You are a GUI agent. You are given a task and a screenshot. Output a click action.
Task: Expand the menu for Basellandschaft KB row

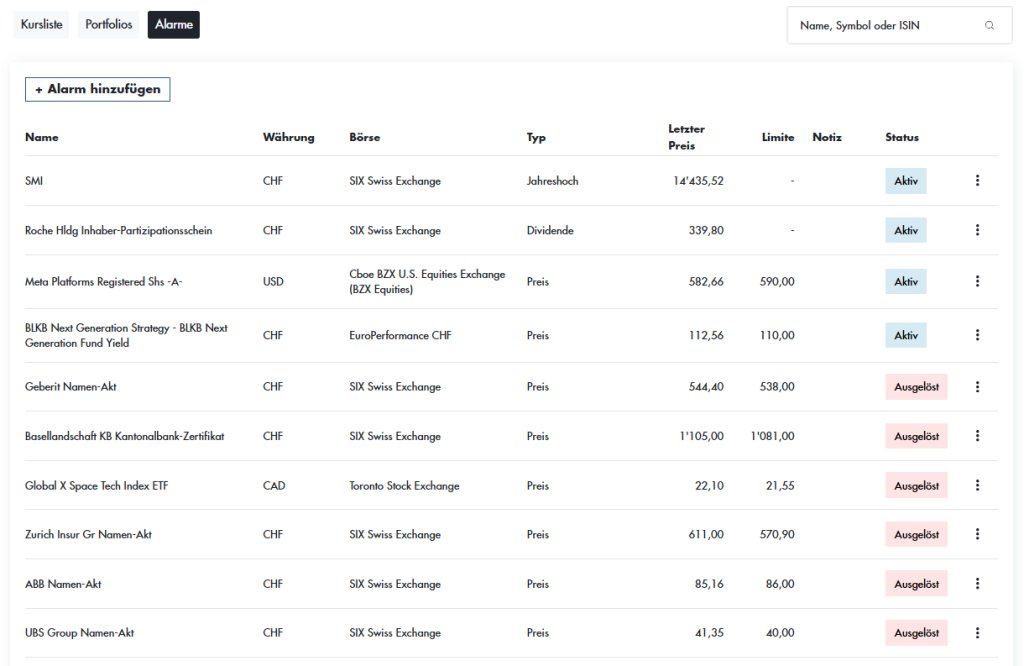[x=977, y=436]
